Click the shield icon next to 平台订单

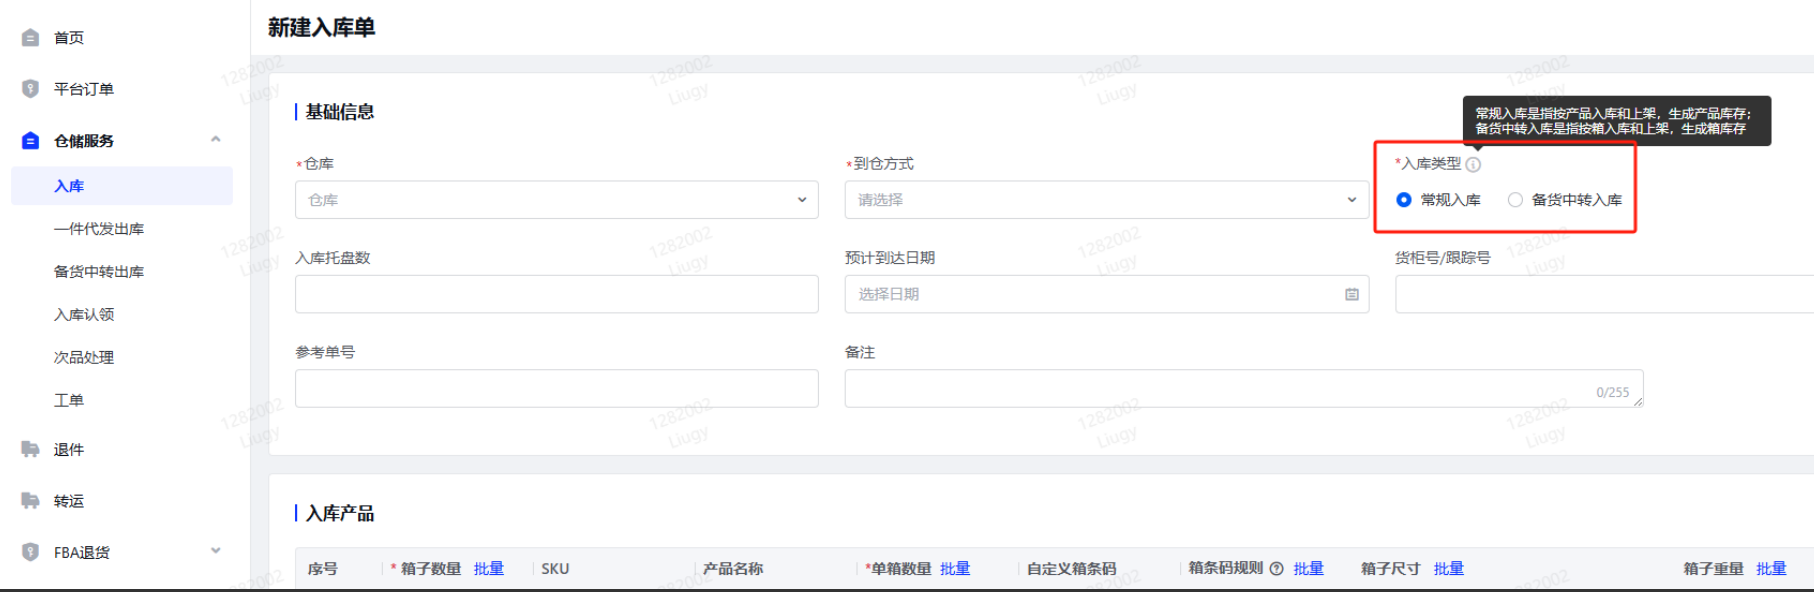point(30,89)
